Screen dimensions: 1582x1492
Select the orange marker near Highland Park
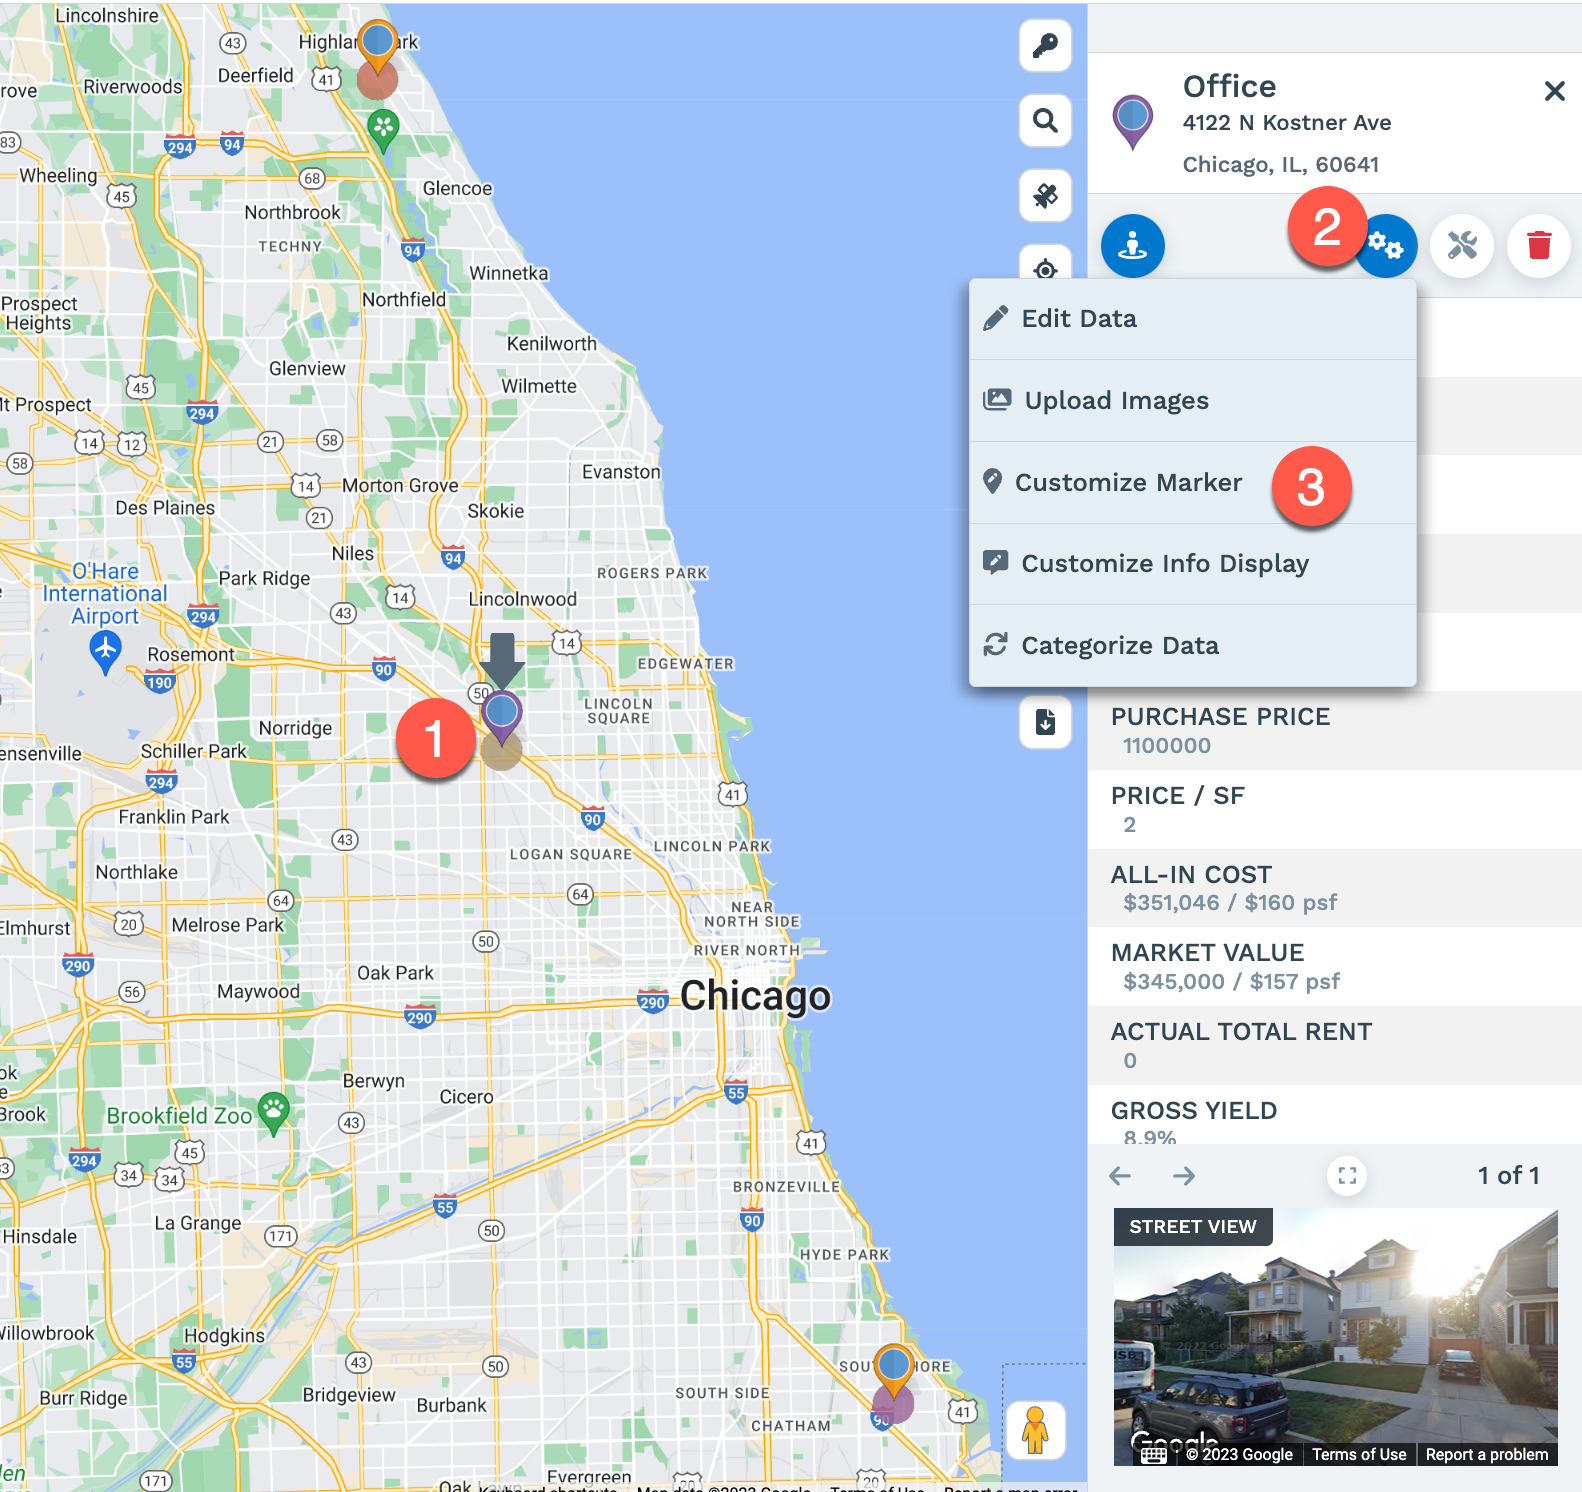pyautogui.click(x=377, y=46)
